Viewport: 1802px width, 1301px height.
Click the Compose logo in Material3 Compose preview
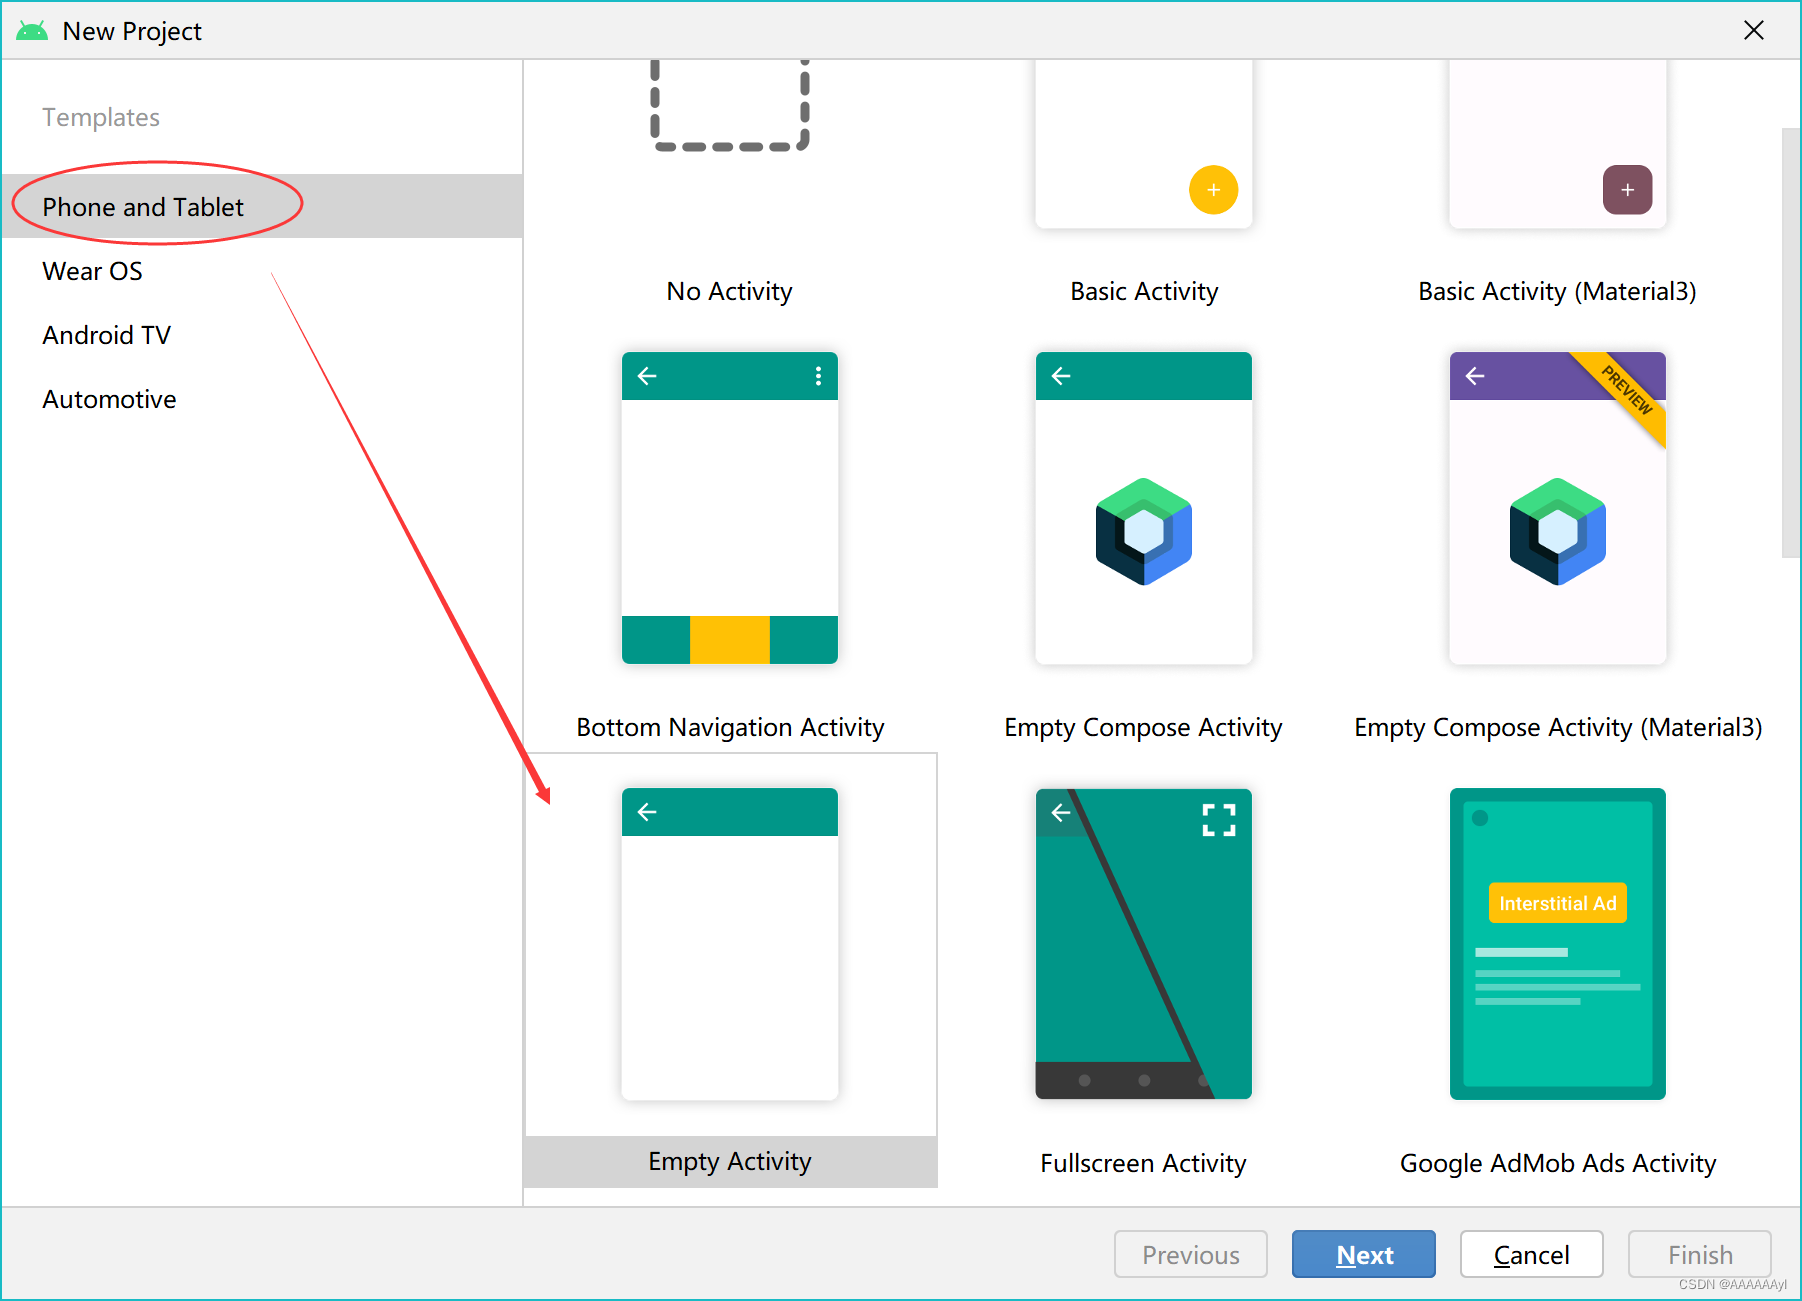[1558, 531]
